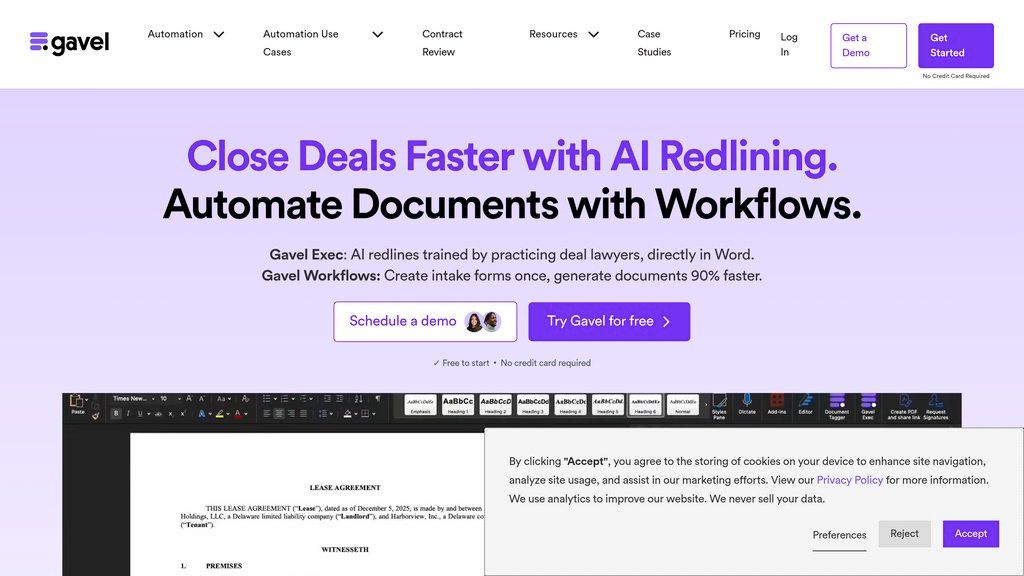This screenshot has height=576, width=1024.
Task: Apply the Normal style thumbnail
Action: (x=682, y=405)
